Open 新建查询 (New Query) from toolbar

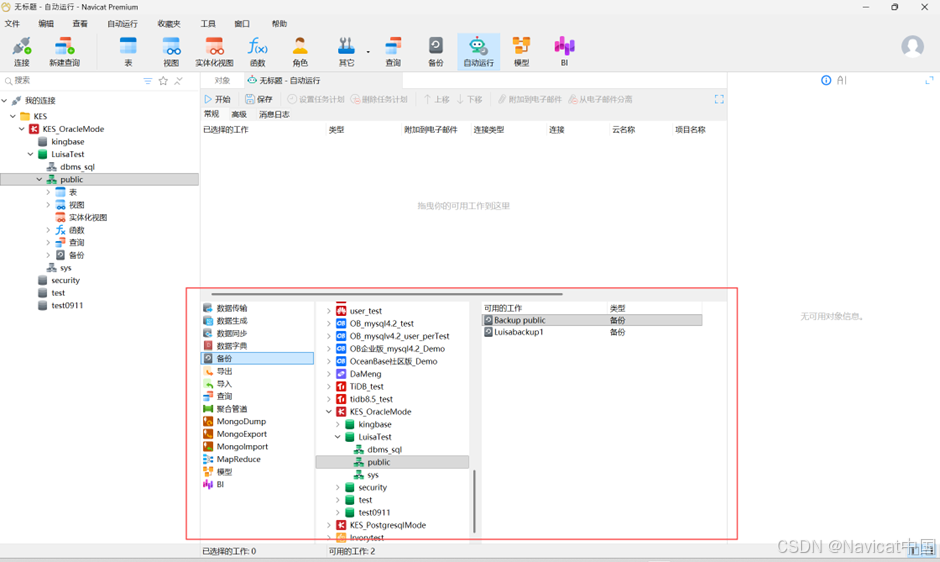tap(64, 52)
